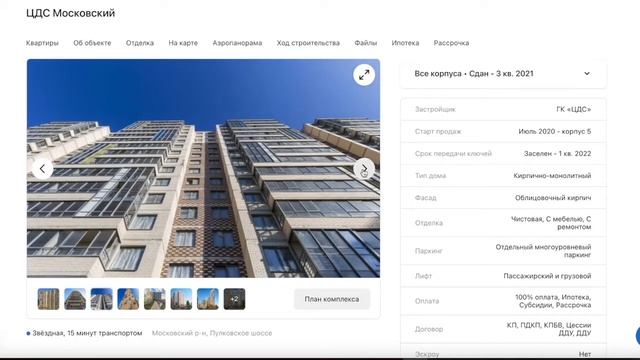The width and height of the screenshot is (640, 360).
Task: Click 'Облицовочный кирпич' value
Action: (553, 198)
